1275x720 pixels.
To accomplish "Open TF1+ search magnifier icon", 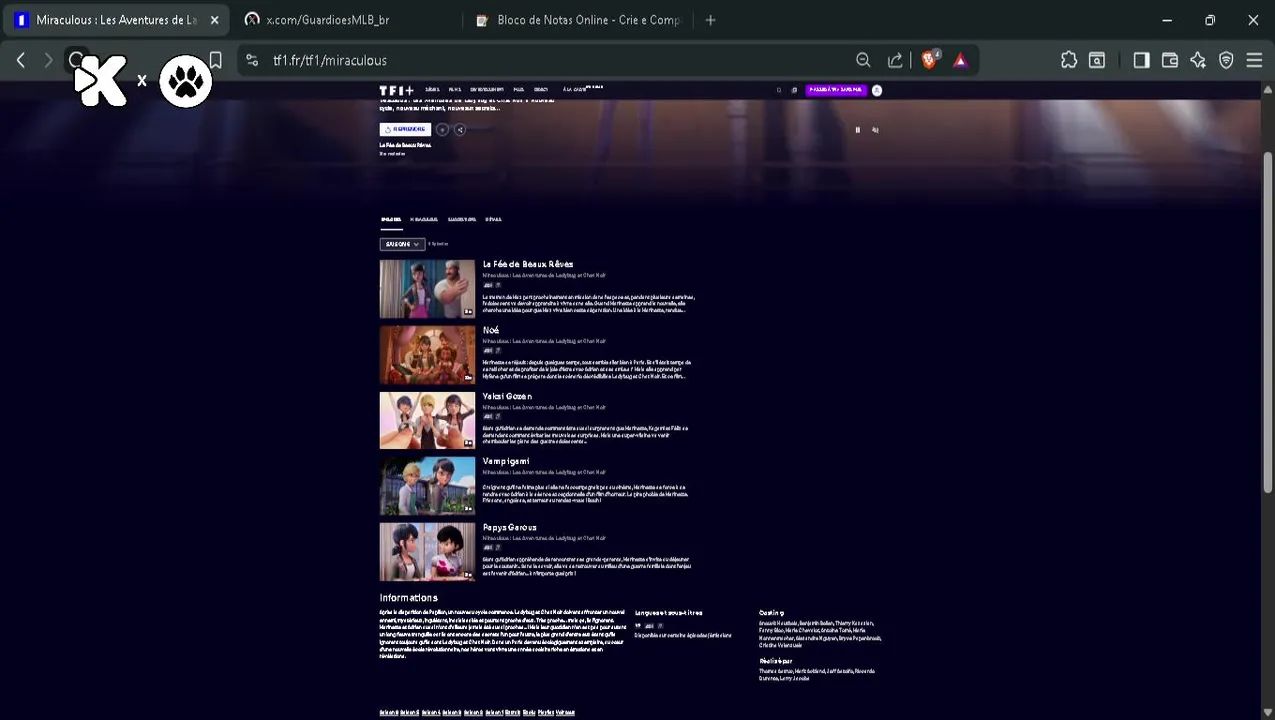I will [x=779, y=90].
